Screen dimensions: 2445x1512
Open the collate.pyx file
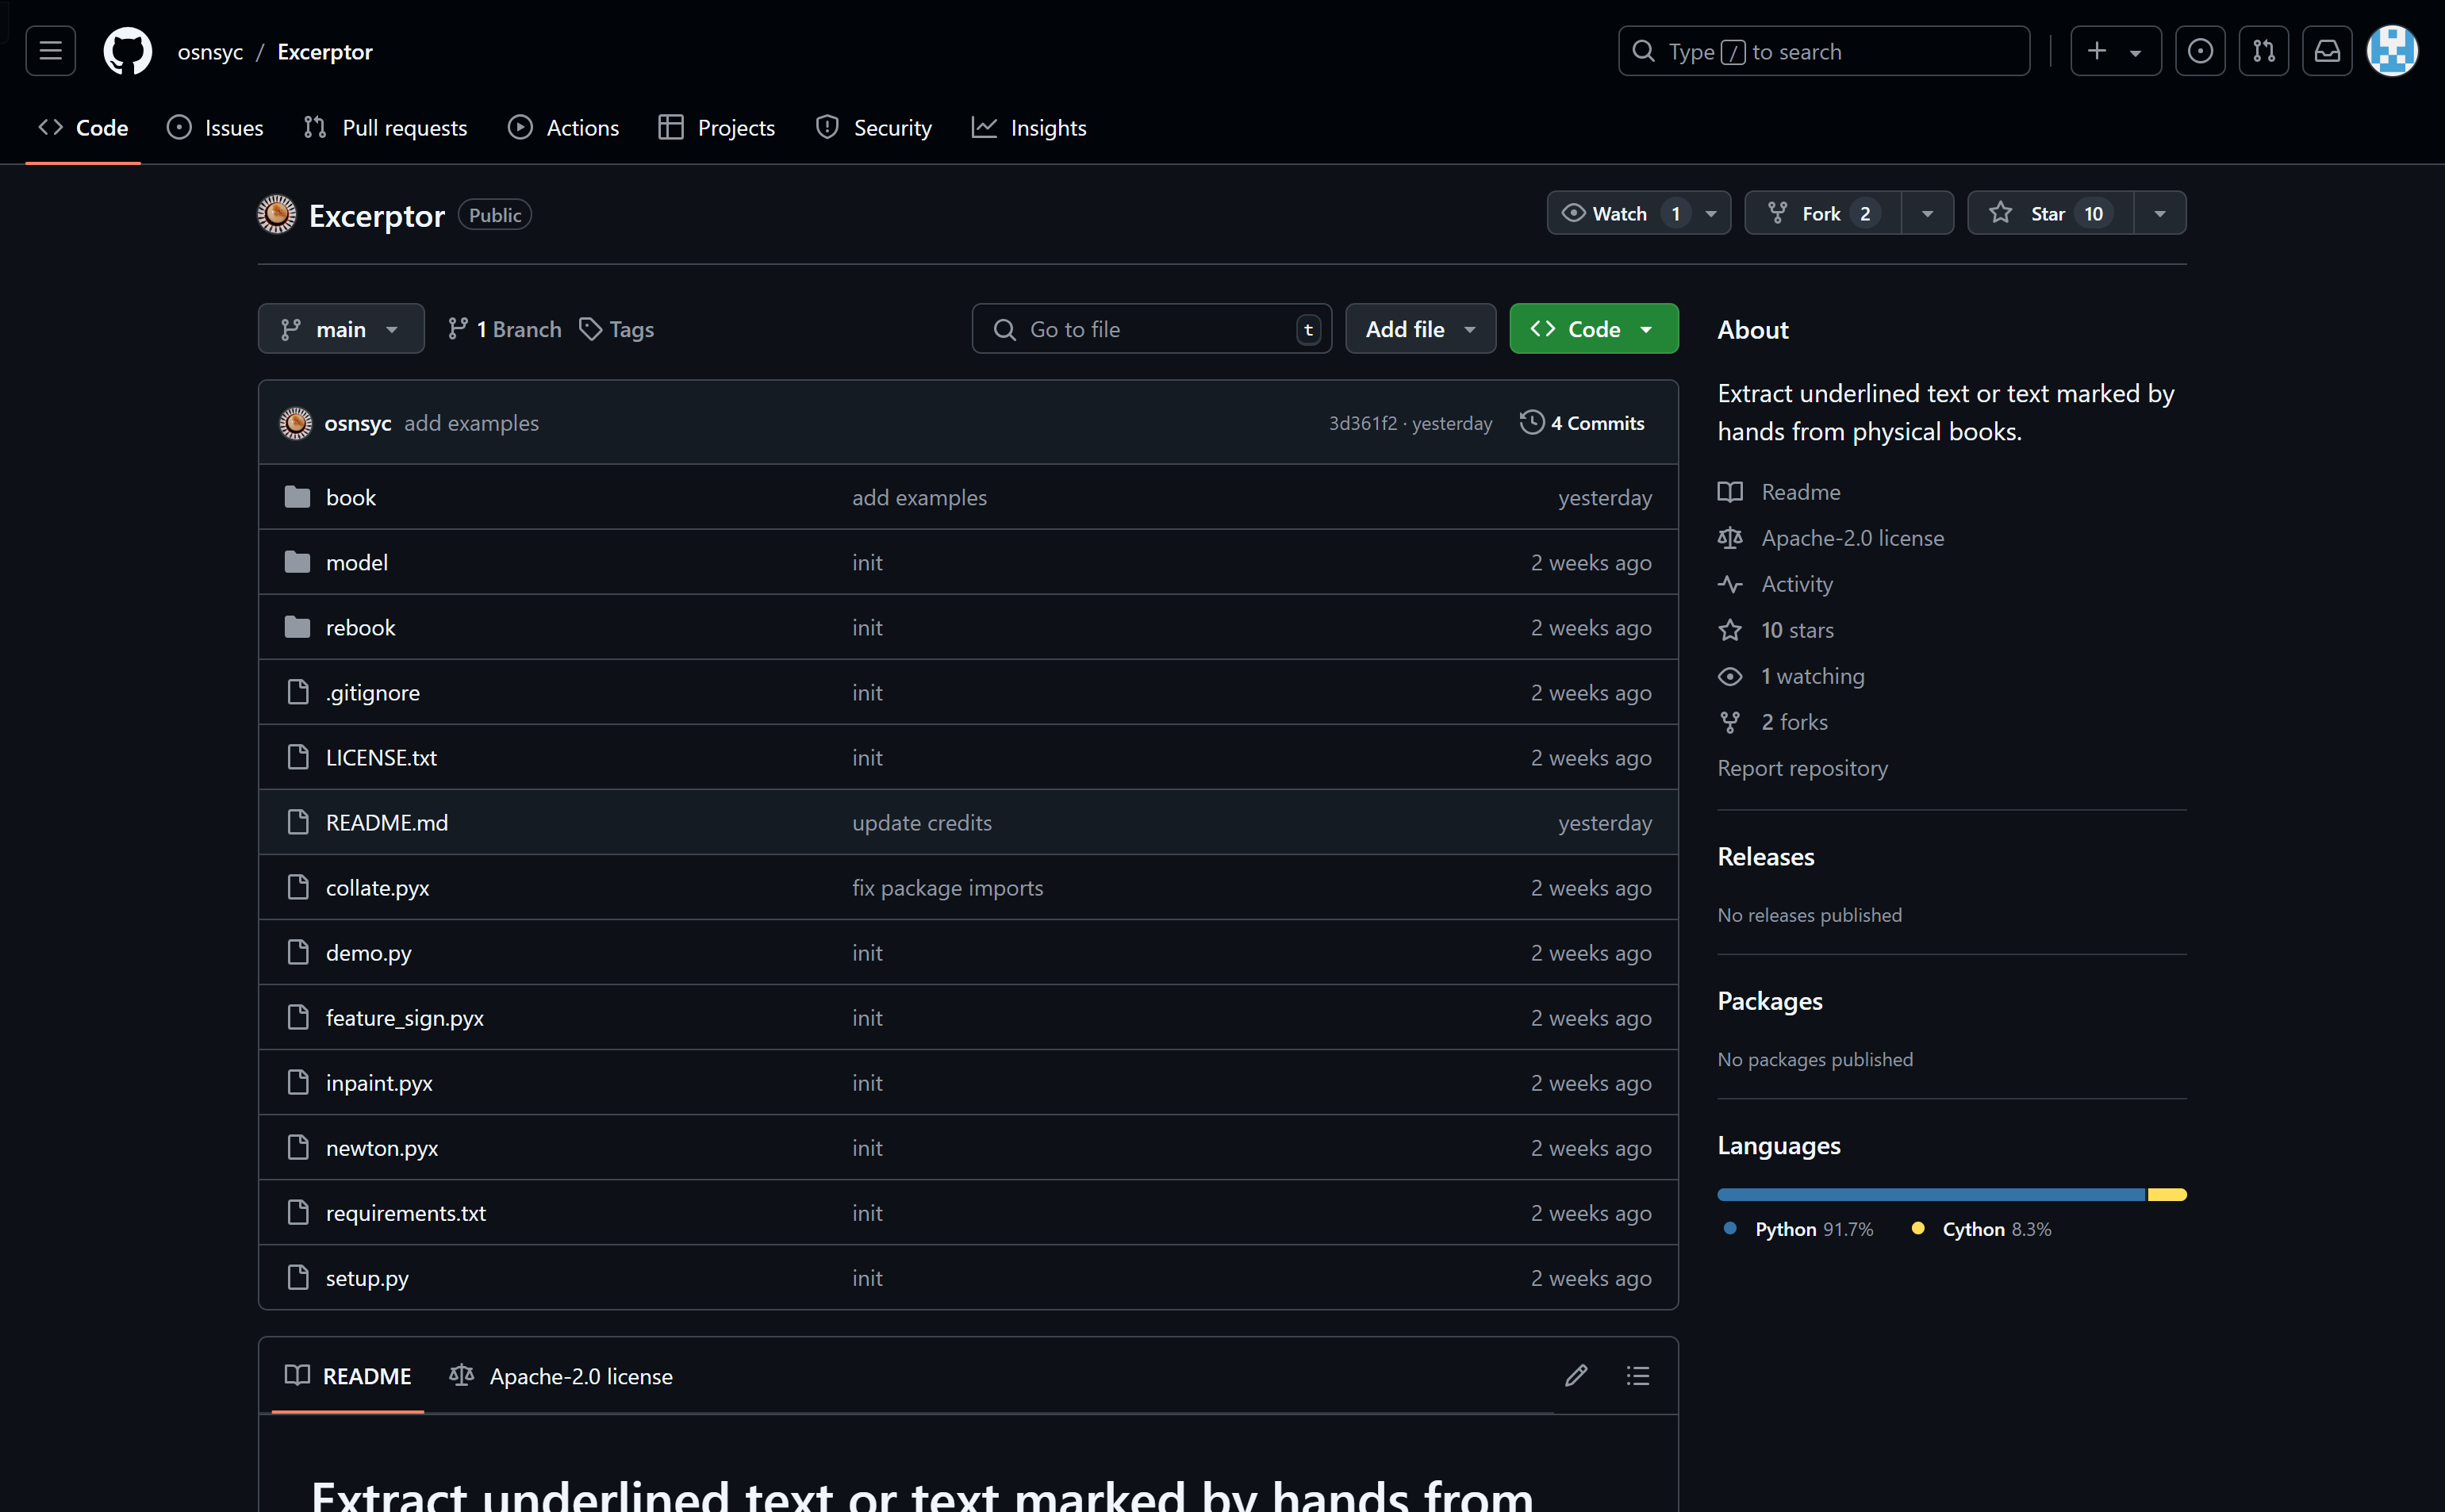pyautogui.click(x=377, y=887)
